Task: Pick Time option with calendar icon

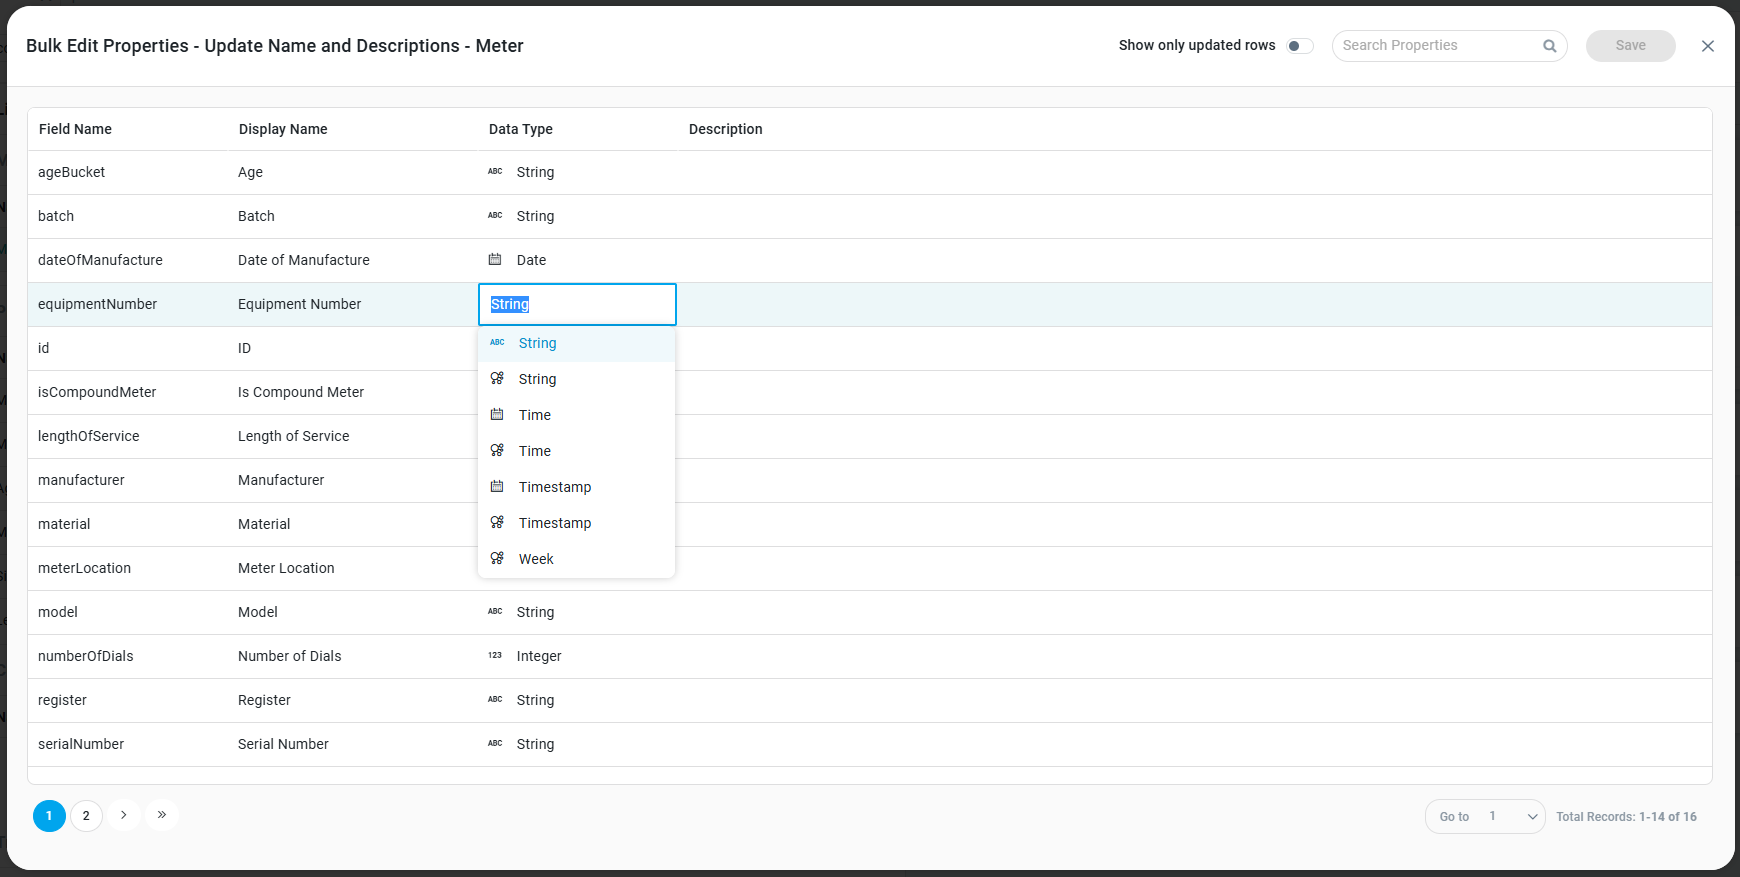Action: 534,415
